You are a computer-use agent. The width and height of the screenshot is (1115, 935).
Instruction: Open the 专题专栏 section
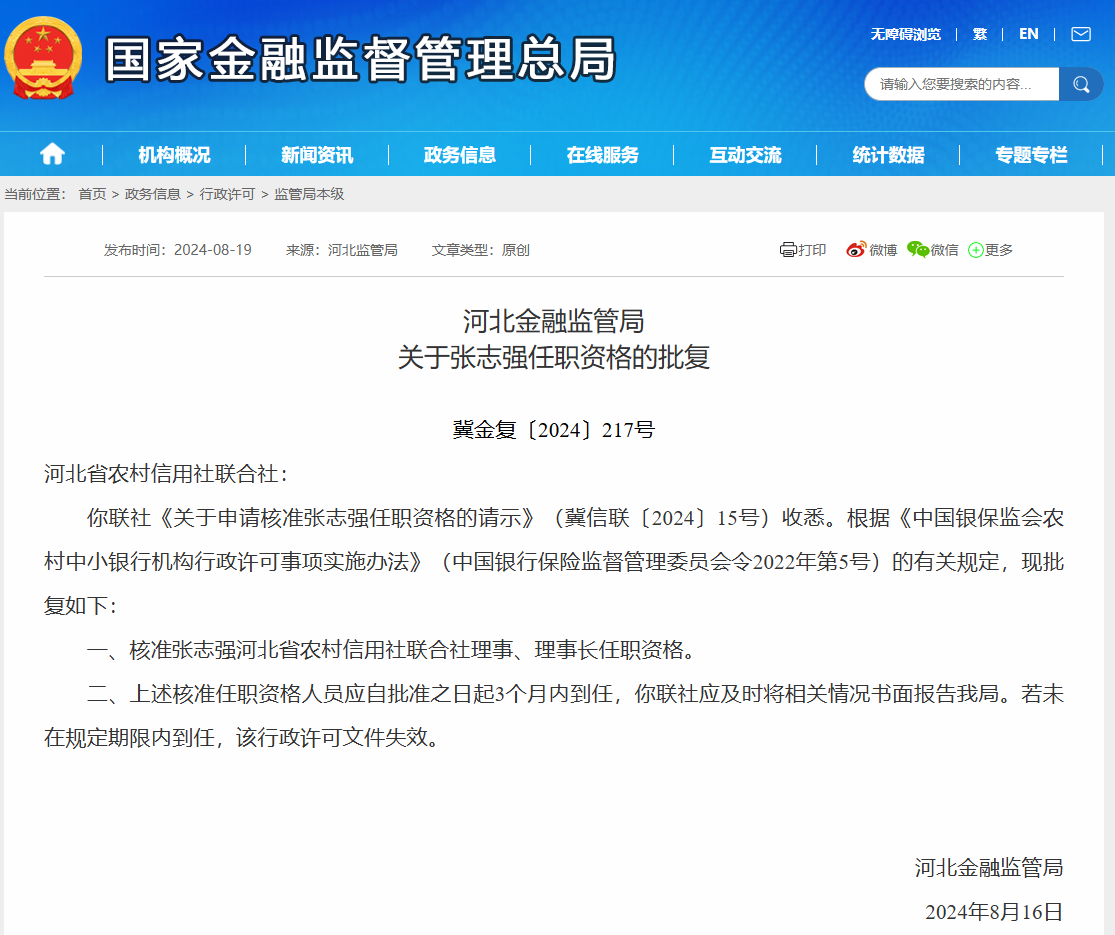pyautogui.click(x=1032, y=154)
